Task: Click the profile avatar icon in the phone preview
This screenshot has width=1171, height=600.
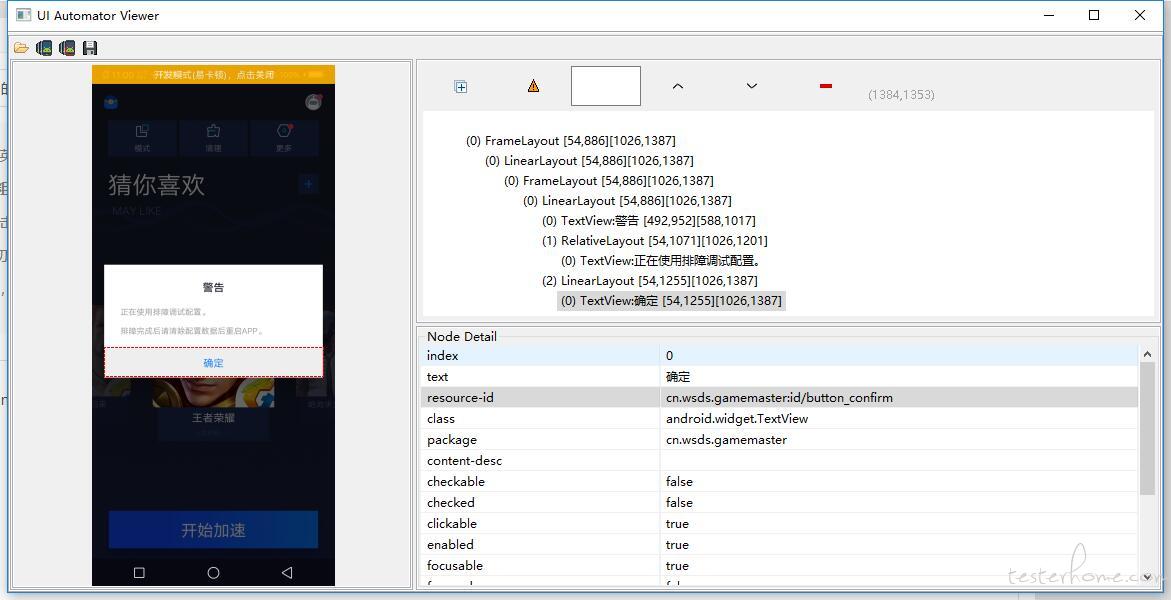Action: [x=313, y=102]
